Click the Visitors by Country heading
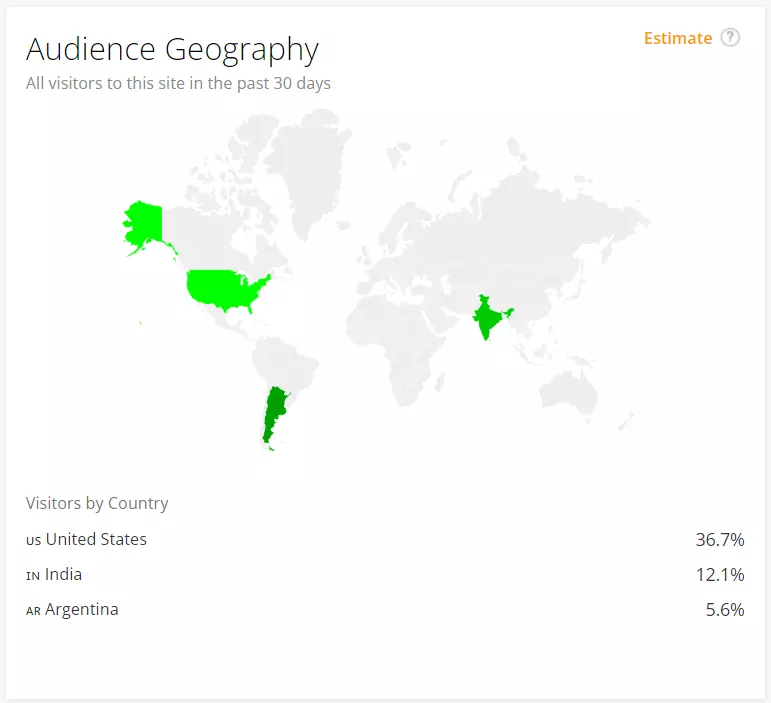The image size is (771, 703). click(97, 503)
